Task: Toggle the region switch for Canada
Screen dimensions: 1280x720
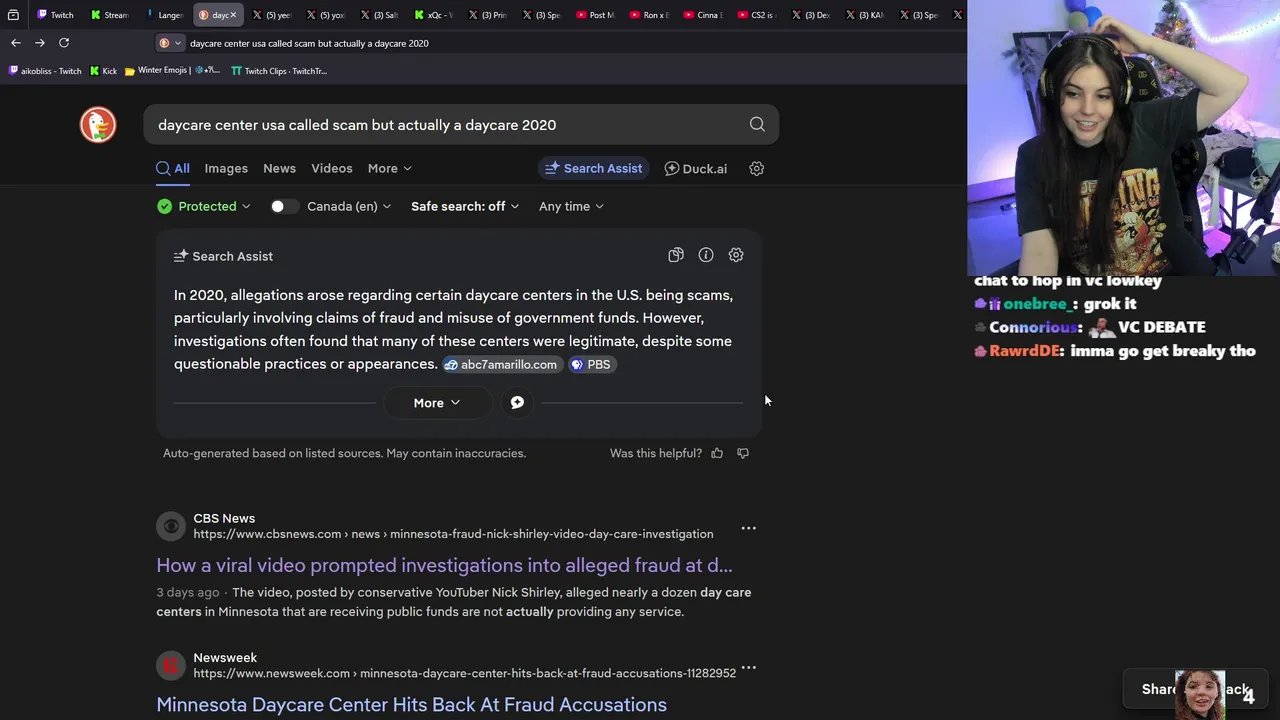Action: [x=284, y=206]
